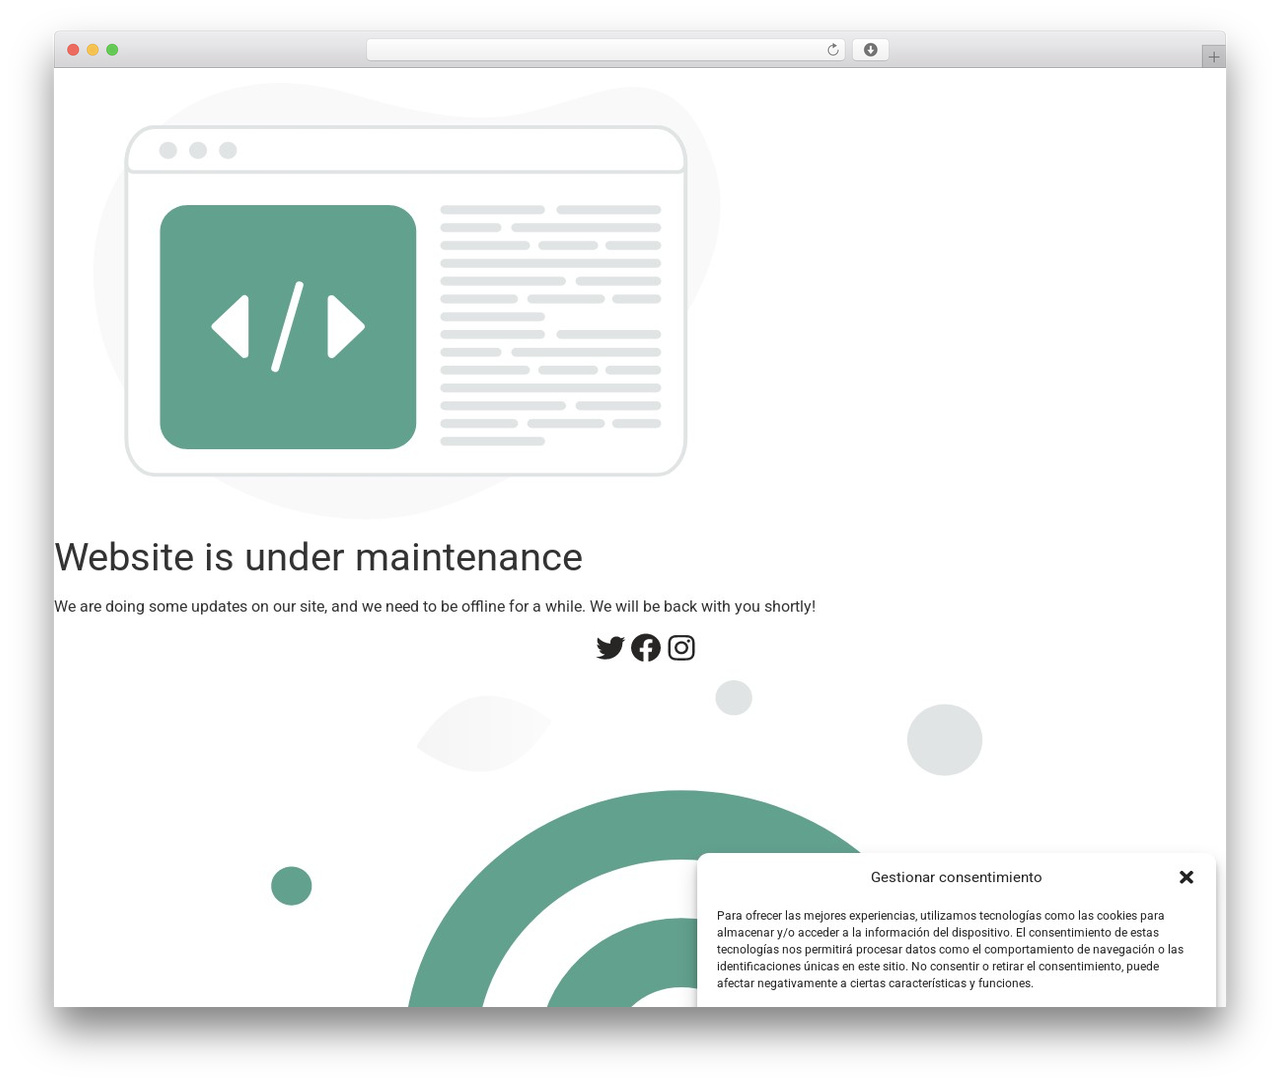
Task: Open the Twitter social link
Action: pyautogui.click(x=610, y=648)
